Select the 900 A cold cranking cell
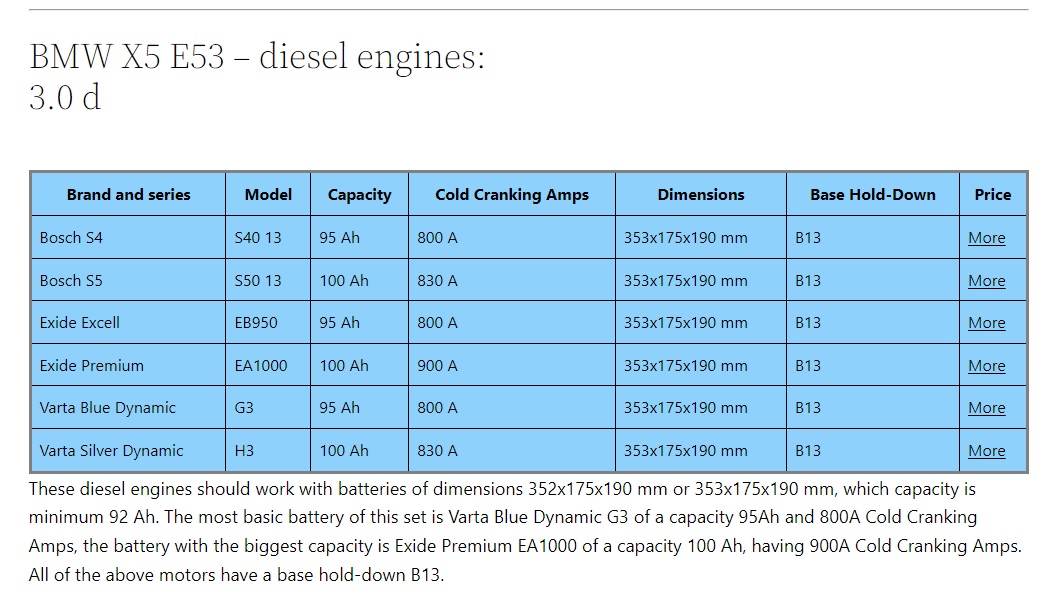Viewport: 1053px width, 592px height. coord(512,366)
